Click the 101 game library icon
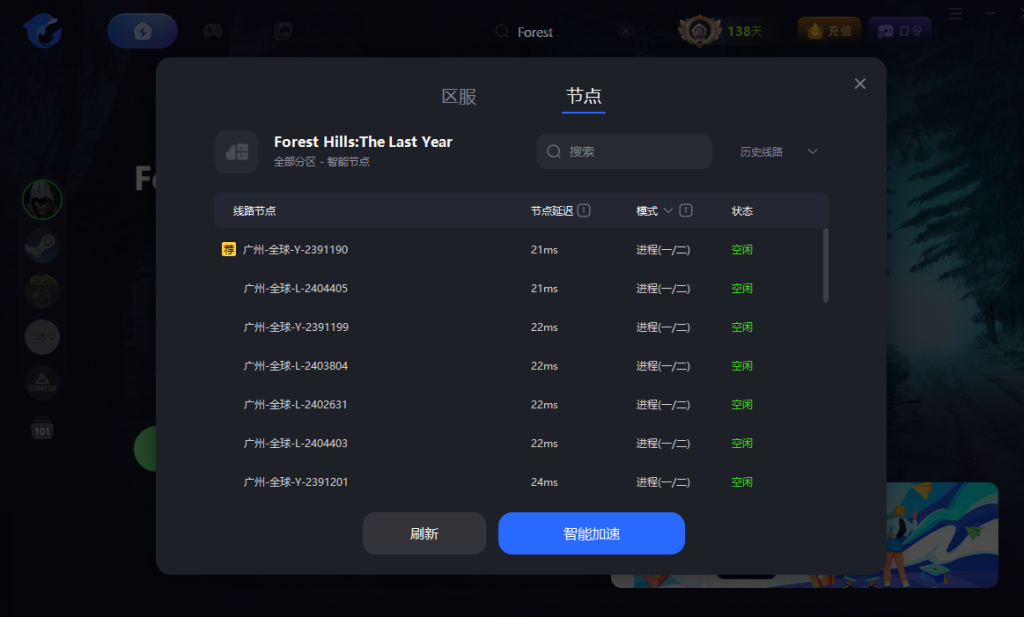The width and height of the screenshot is (1024, 617). click(42, 431)
